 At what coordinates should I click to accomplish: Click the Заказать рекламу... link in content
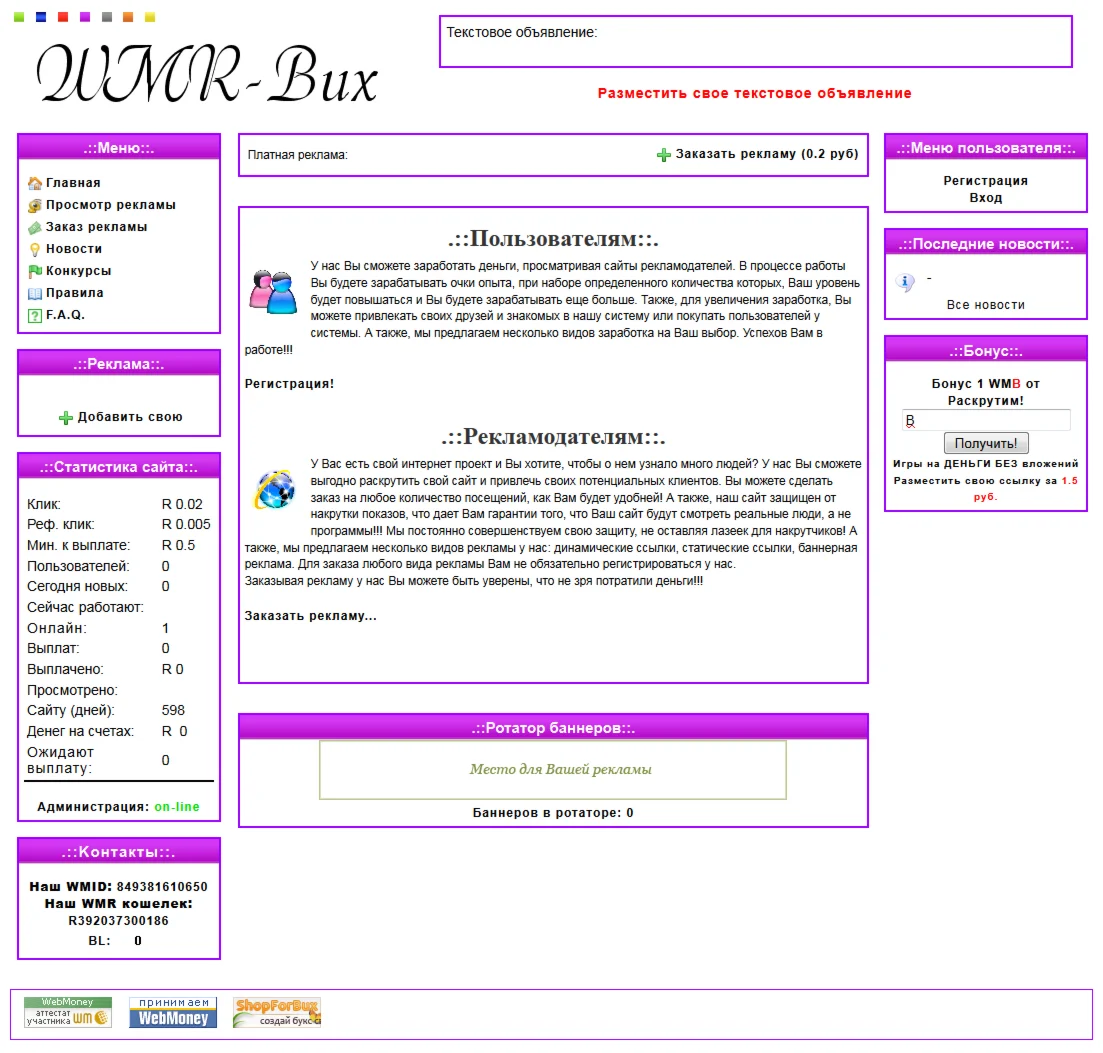pos(310,615)
